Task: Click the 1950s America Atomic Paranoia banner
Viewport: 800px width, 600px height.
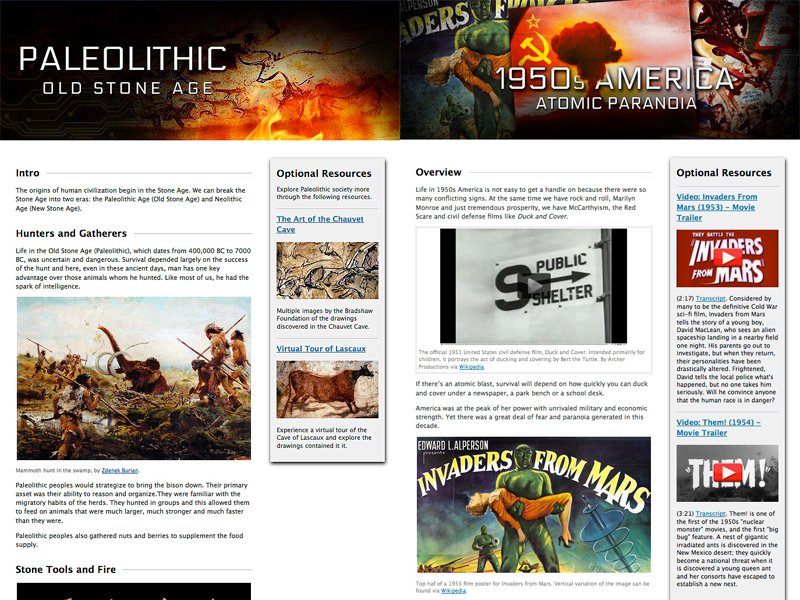Action: pos(600,70)
